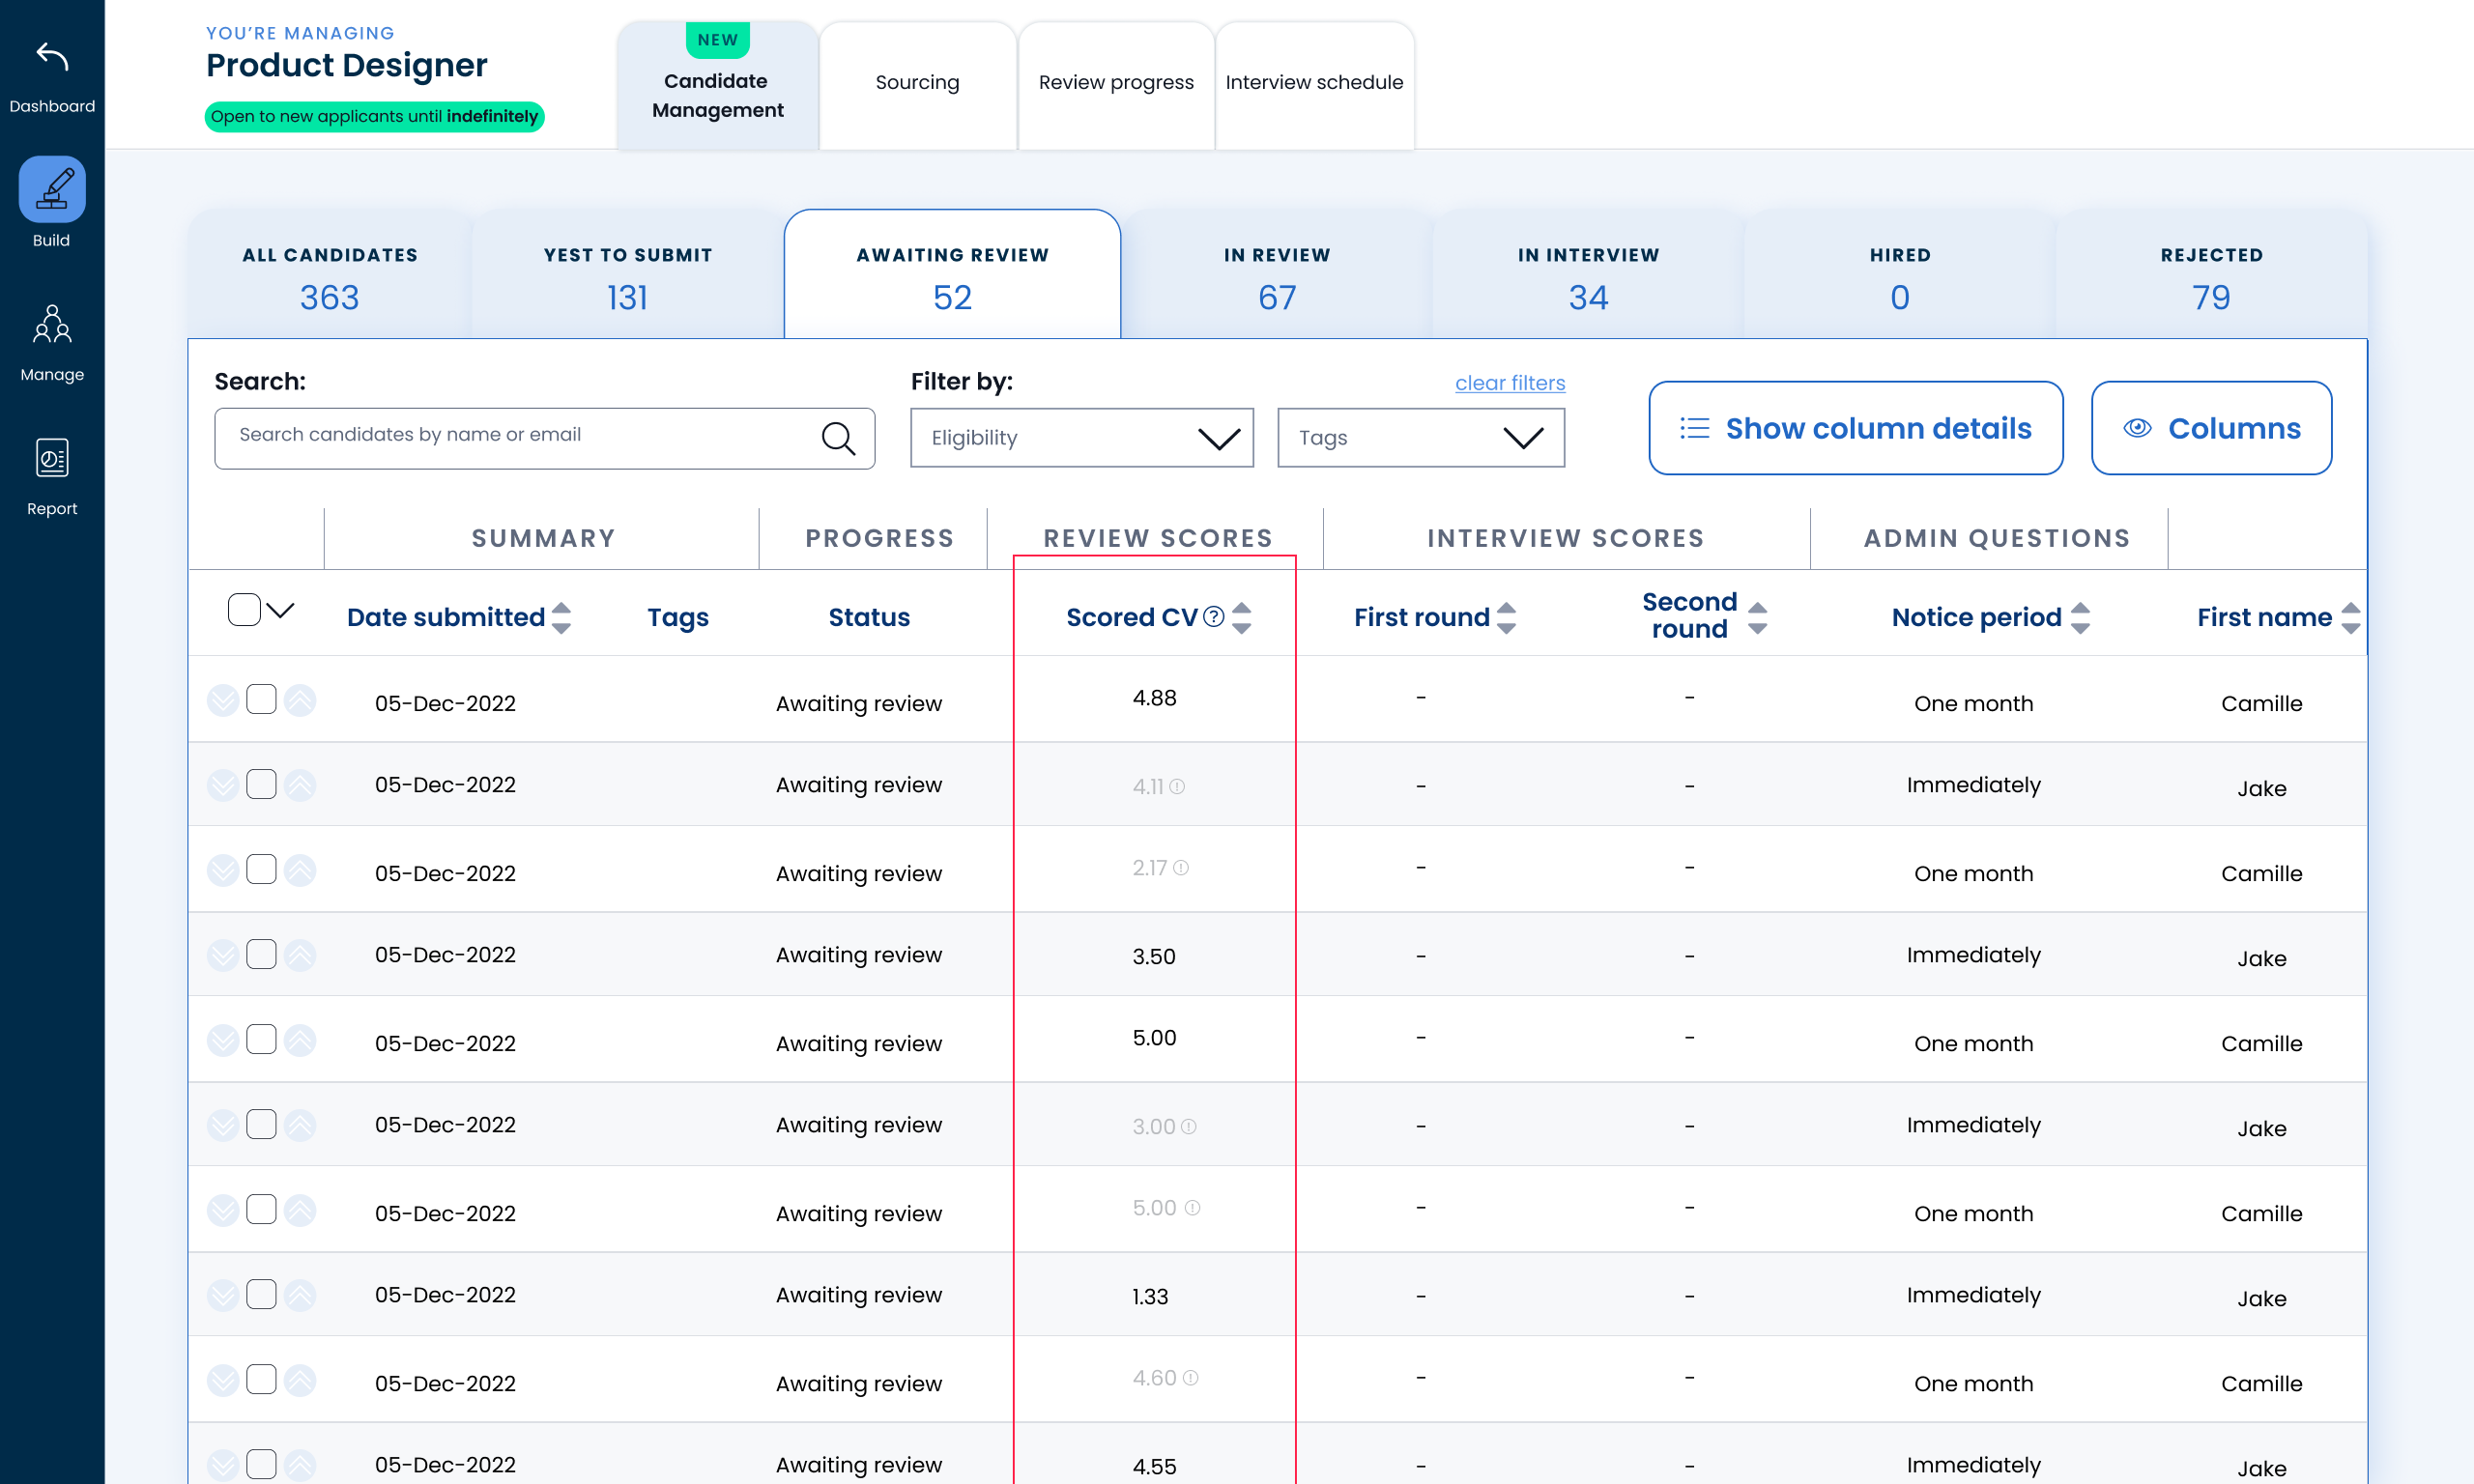Image resolution: width=2474 pixels, height=1484 pixels.
Task: Expand bulk-select chevron beside header checkbox
Action: coord(281,610)
